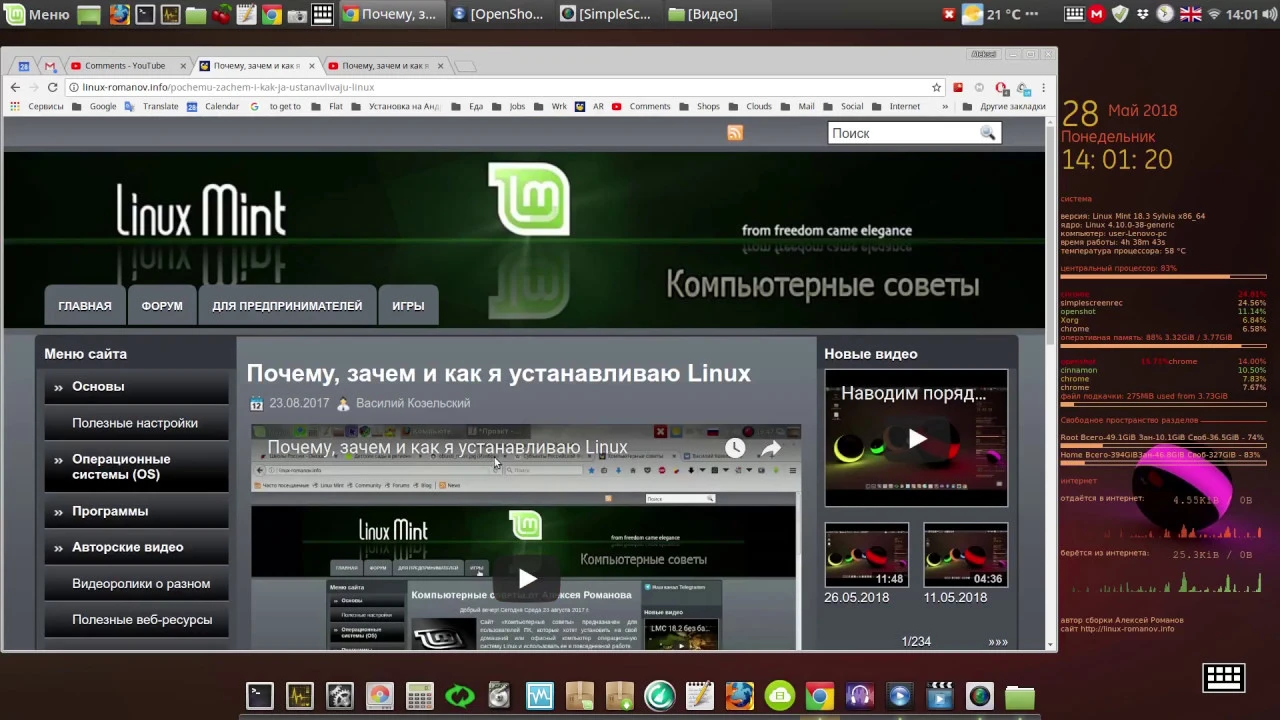The width and height of the screenshot is (1280, 720).
Task: Click the magnifier search button
Action: tap(988, 133)
